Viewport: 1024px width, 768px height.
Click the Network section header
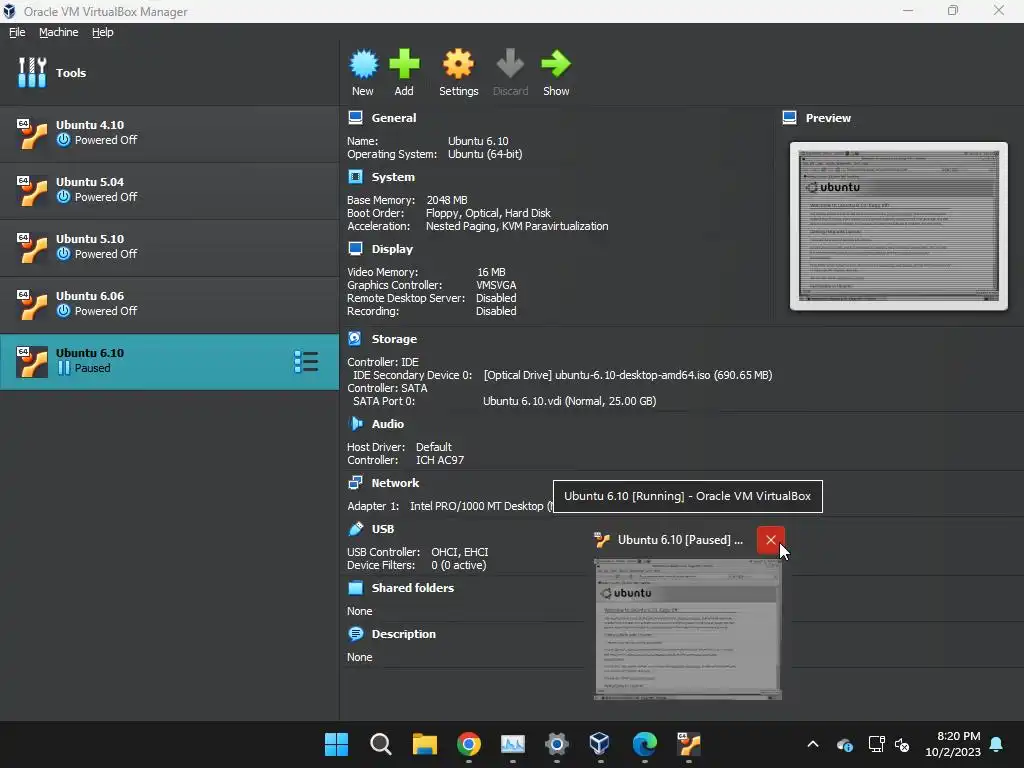[x=395, y=483]
